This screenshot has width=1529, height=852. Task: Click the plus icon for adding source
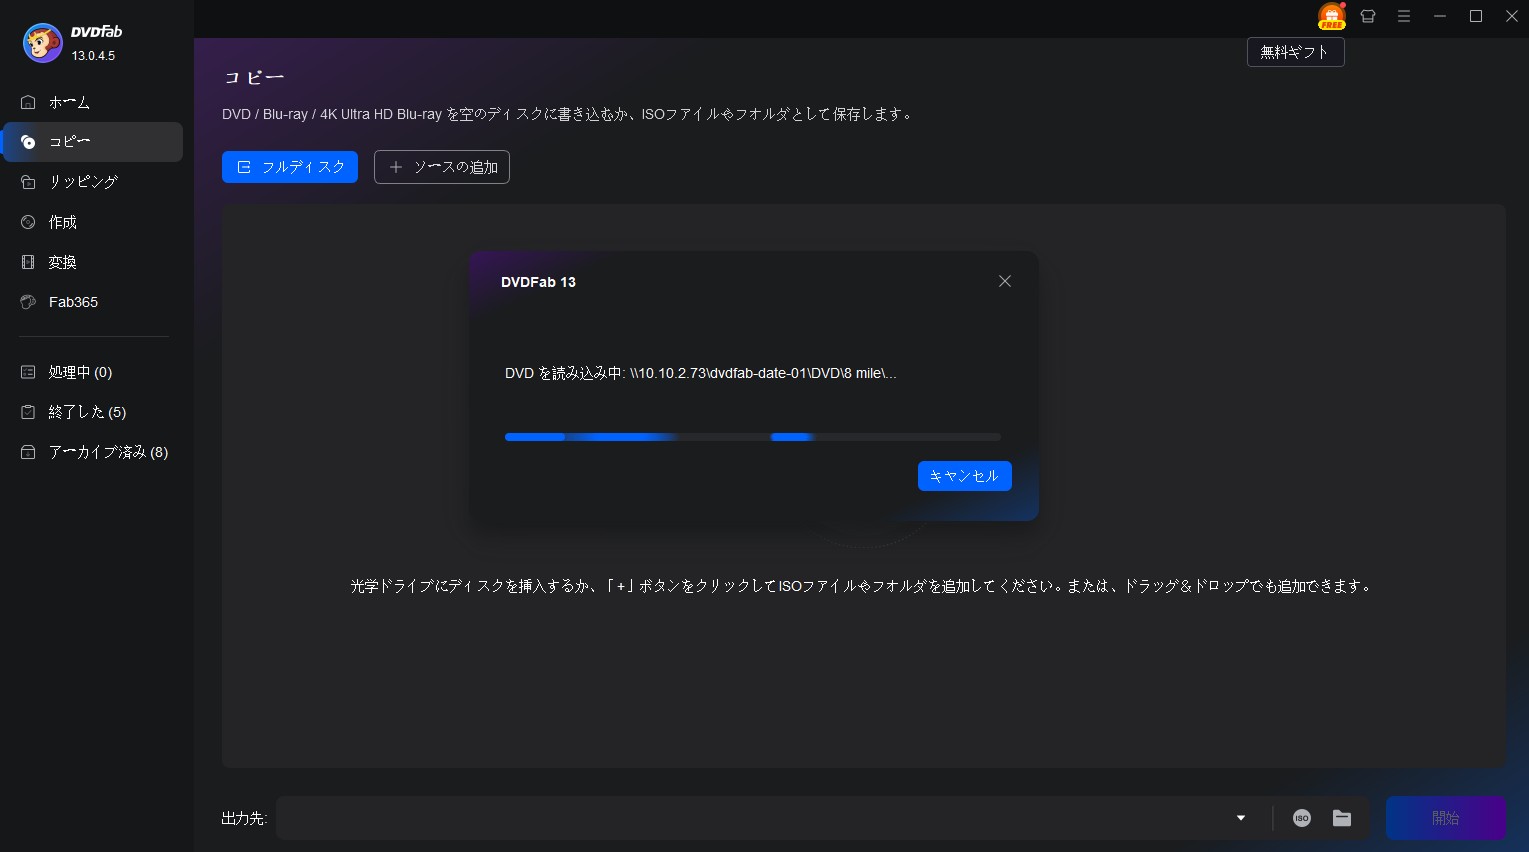tap(396, 167)
